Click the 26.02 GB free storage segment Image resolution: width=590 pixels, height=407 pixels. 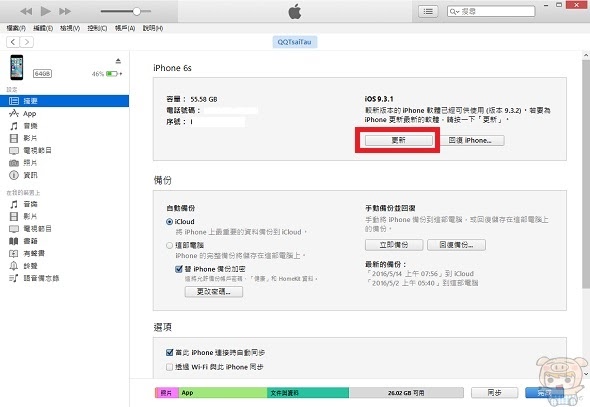tap(406, 393)
